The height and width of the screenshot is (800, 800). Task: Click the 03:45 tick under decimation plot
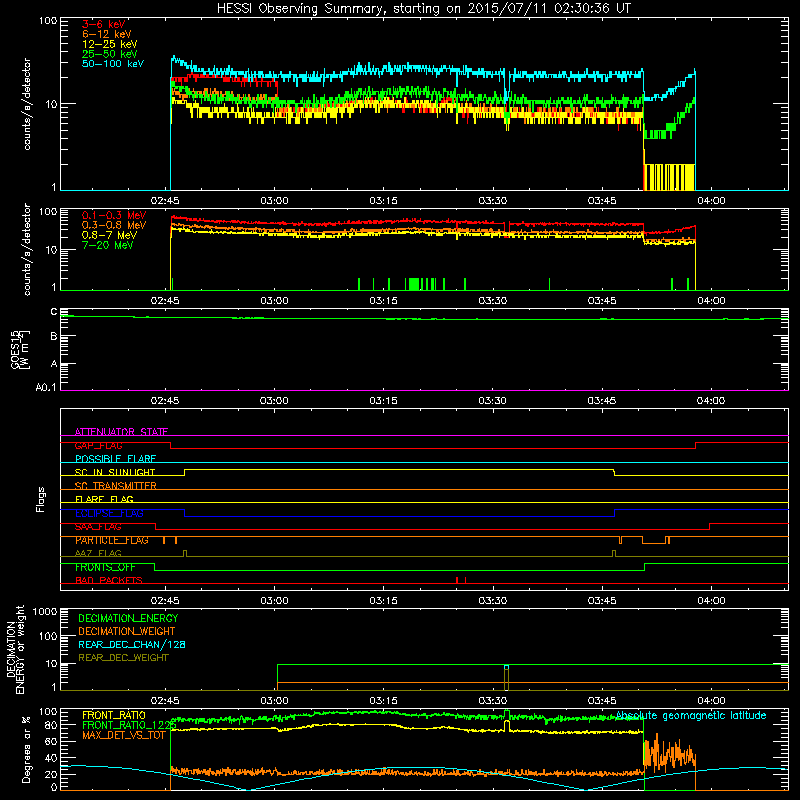[x=602, y=701]
